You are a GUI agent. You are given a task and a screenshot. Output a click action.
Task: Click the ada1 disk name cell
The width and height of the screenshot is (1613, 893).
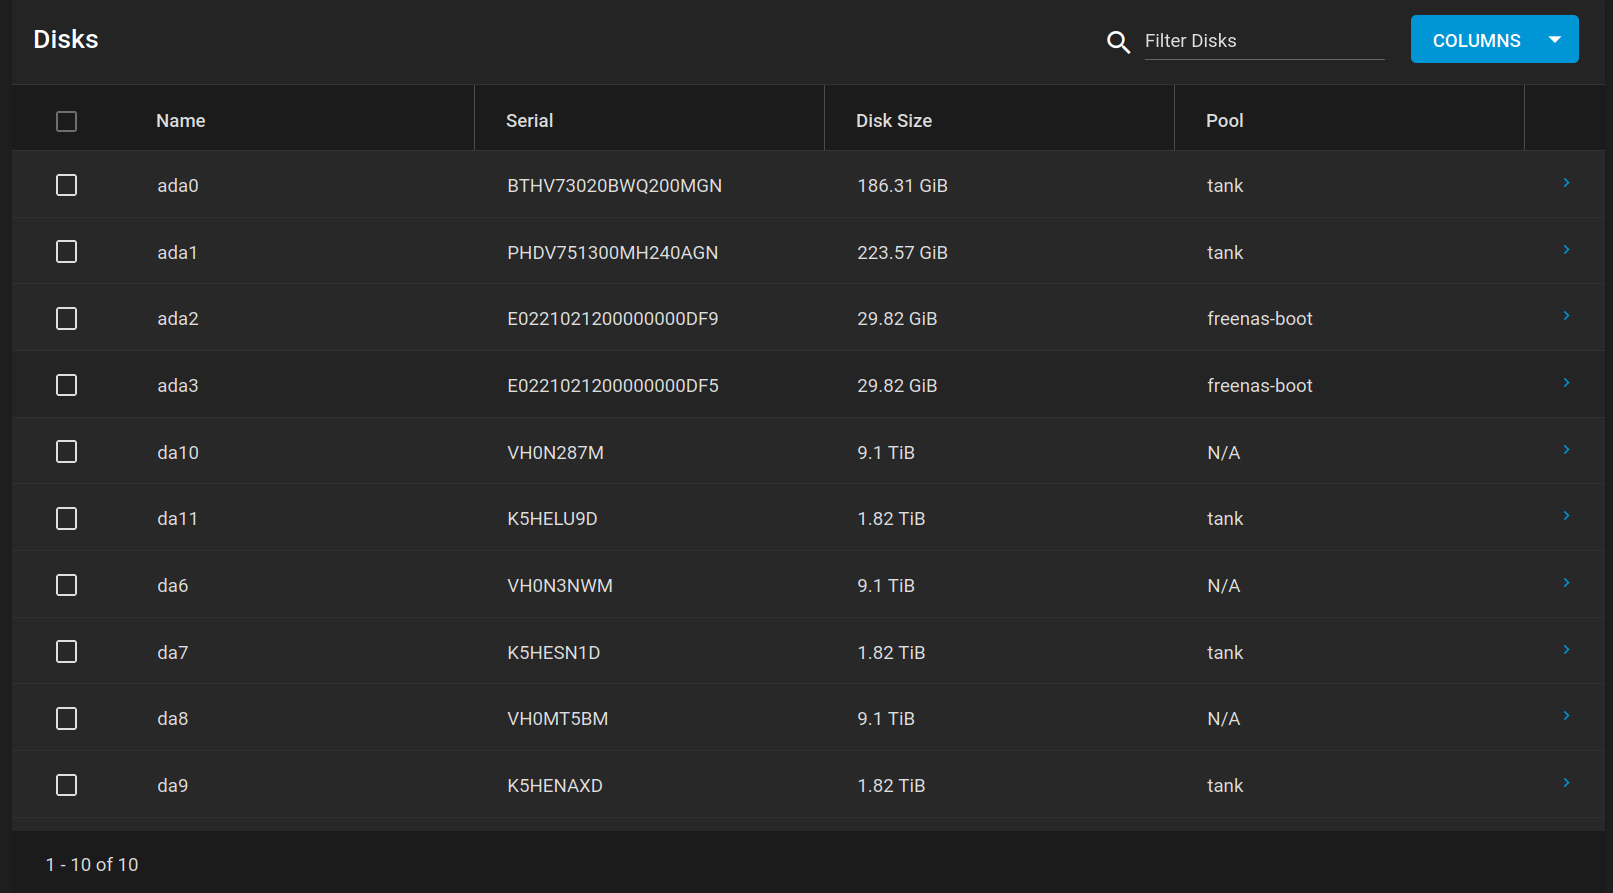point(177,253)
